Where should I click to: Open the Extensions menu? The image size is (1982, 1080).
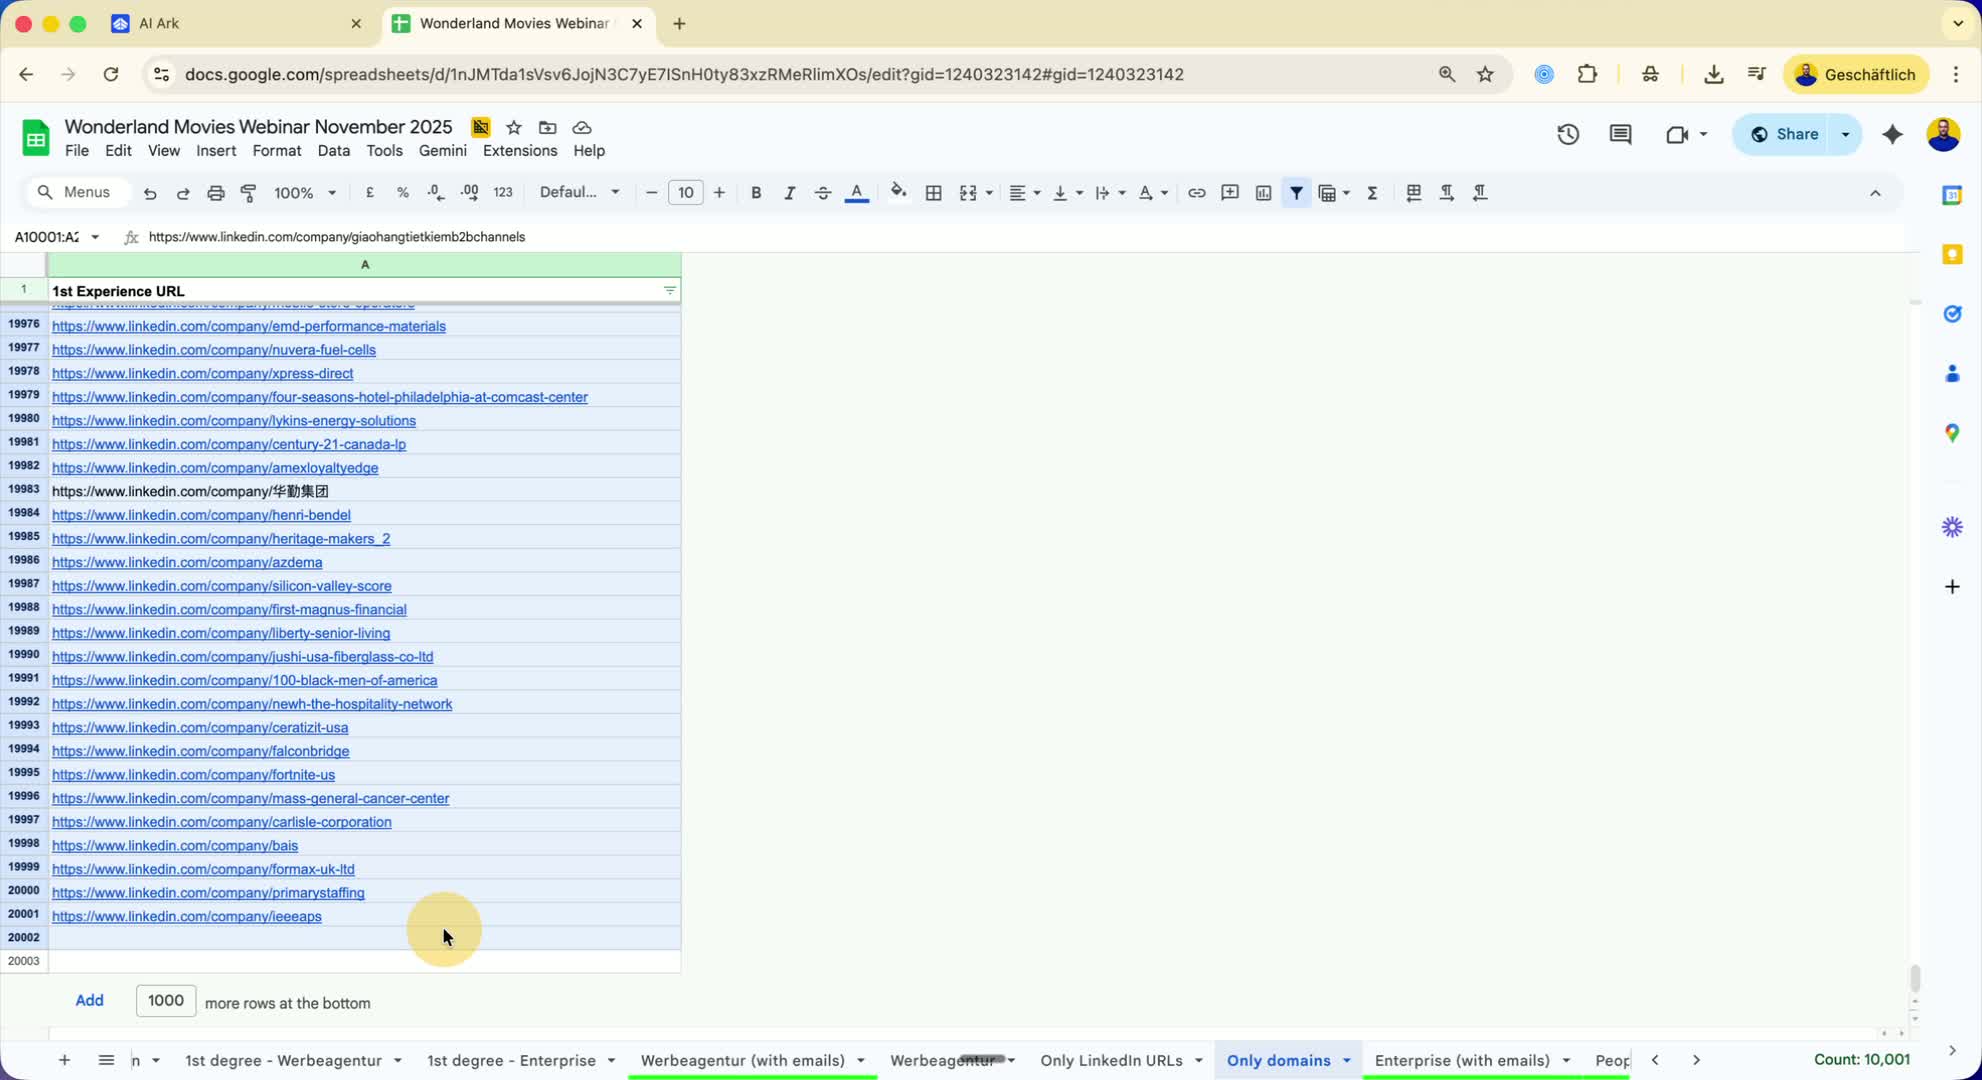click(x=519, y=151)
